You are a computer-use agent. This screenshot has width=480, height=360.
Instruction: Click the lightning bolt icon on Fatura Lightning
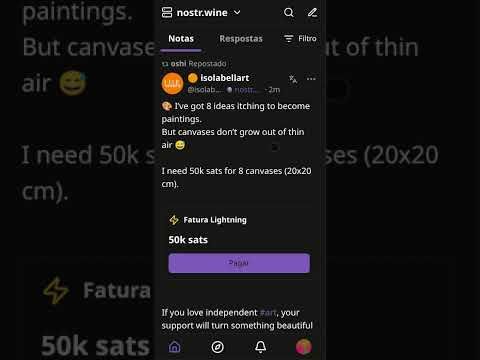point(174,220)
